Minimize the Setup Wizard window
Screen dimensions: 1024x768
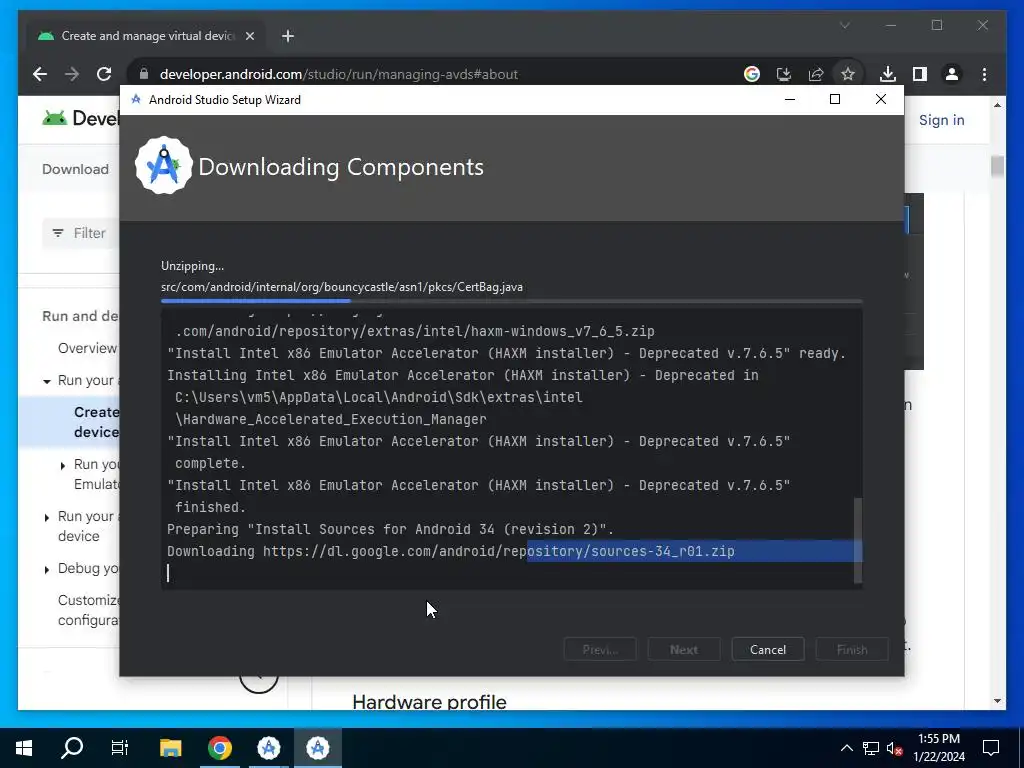point(790,99)
